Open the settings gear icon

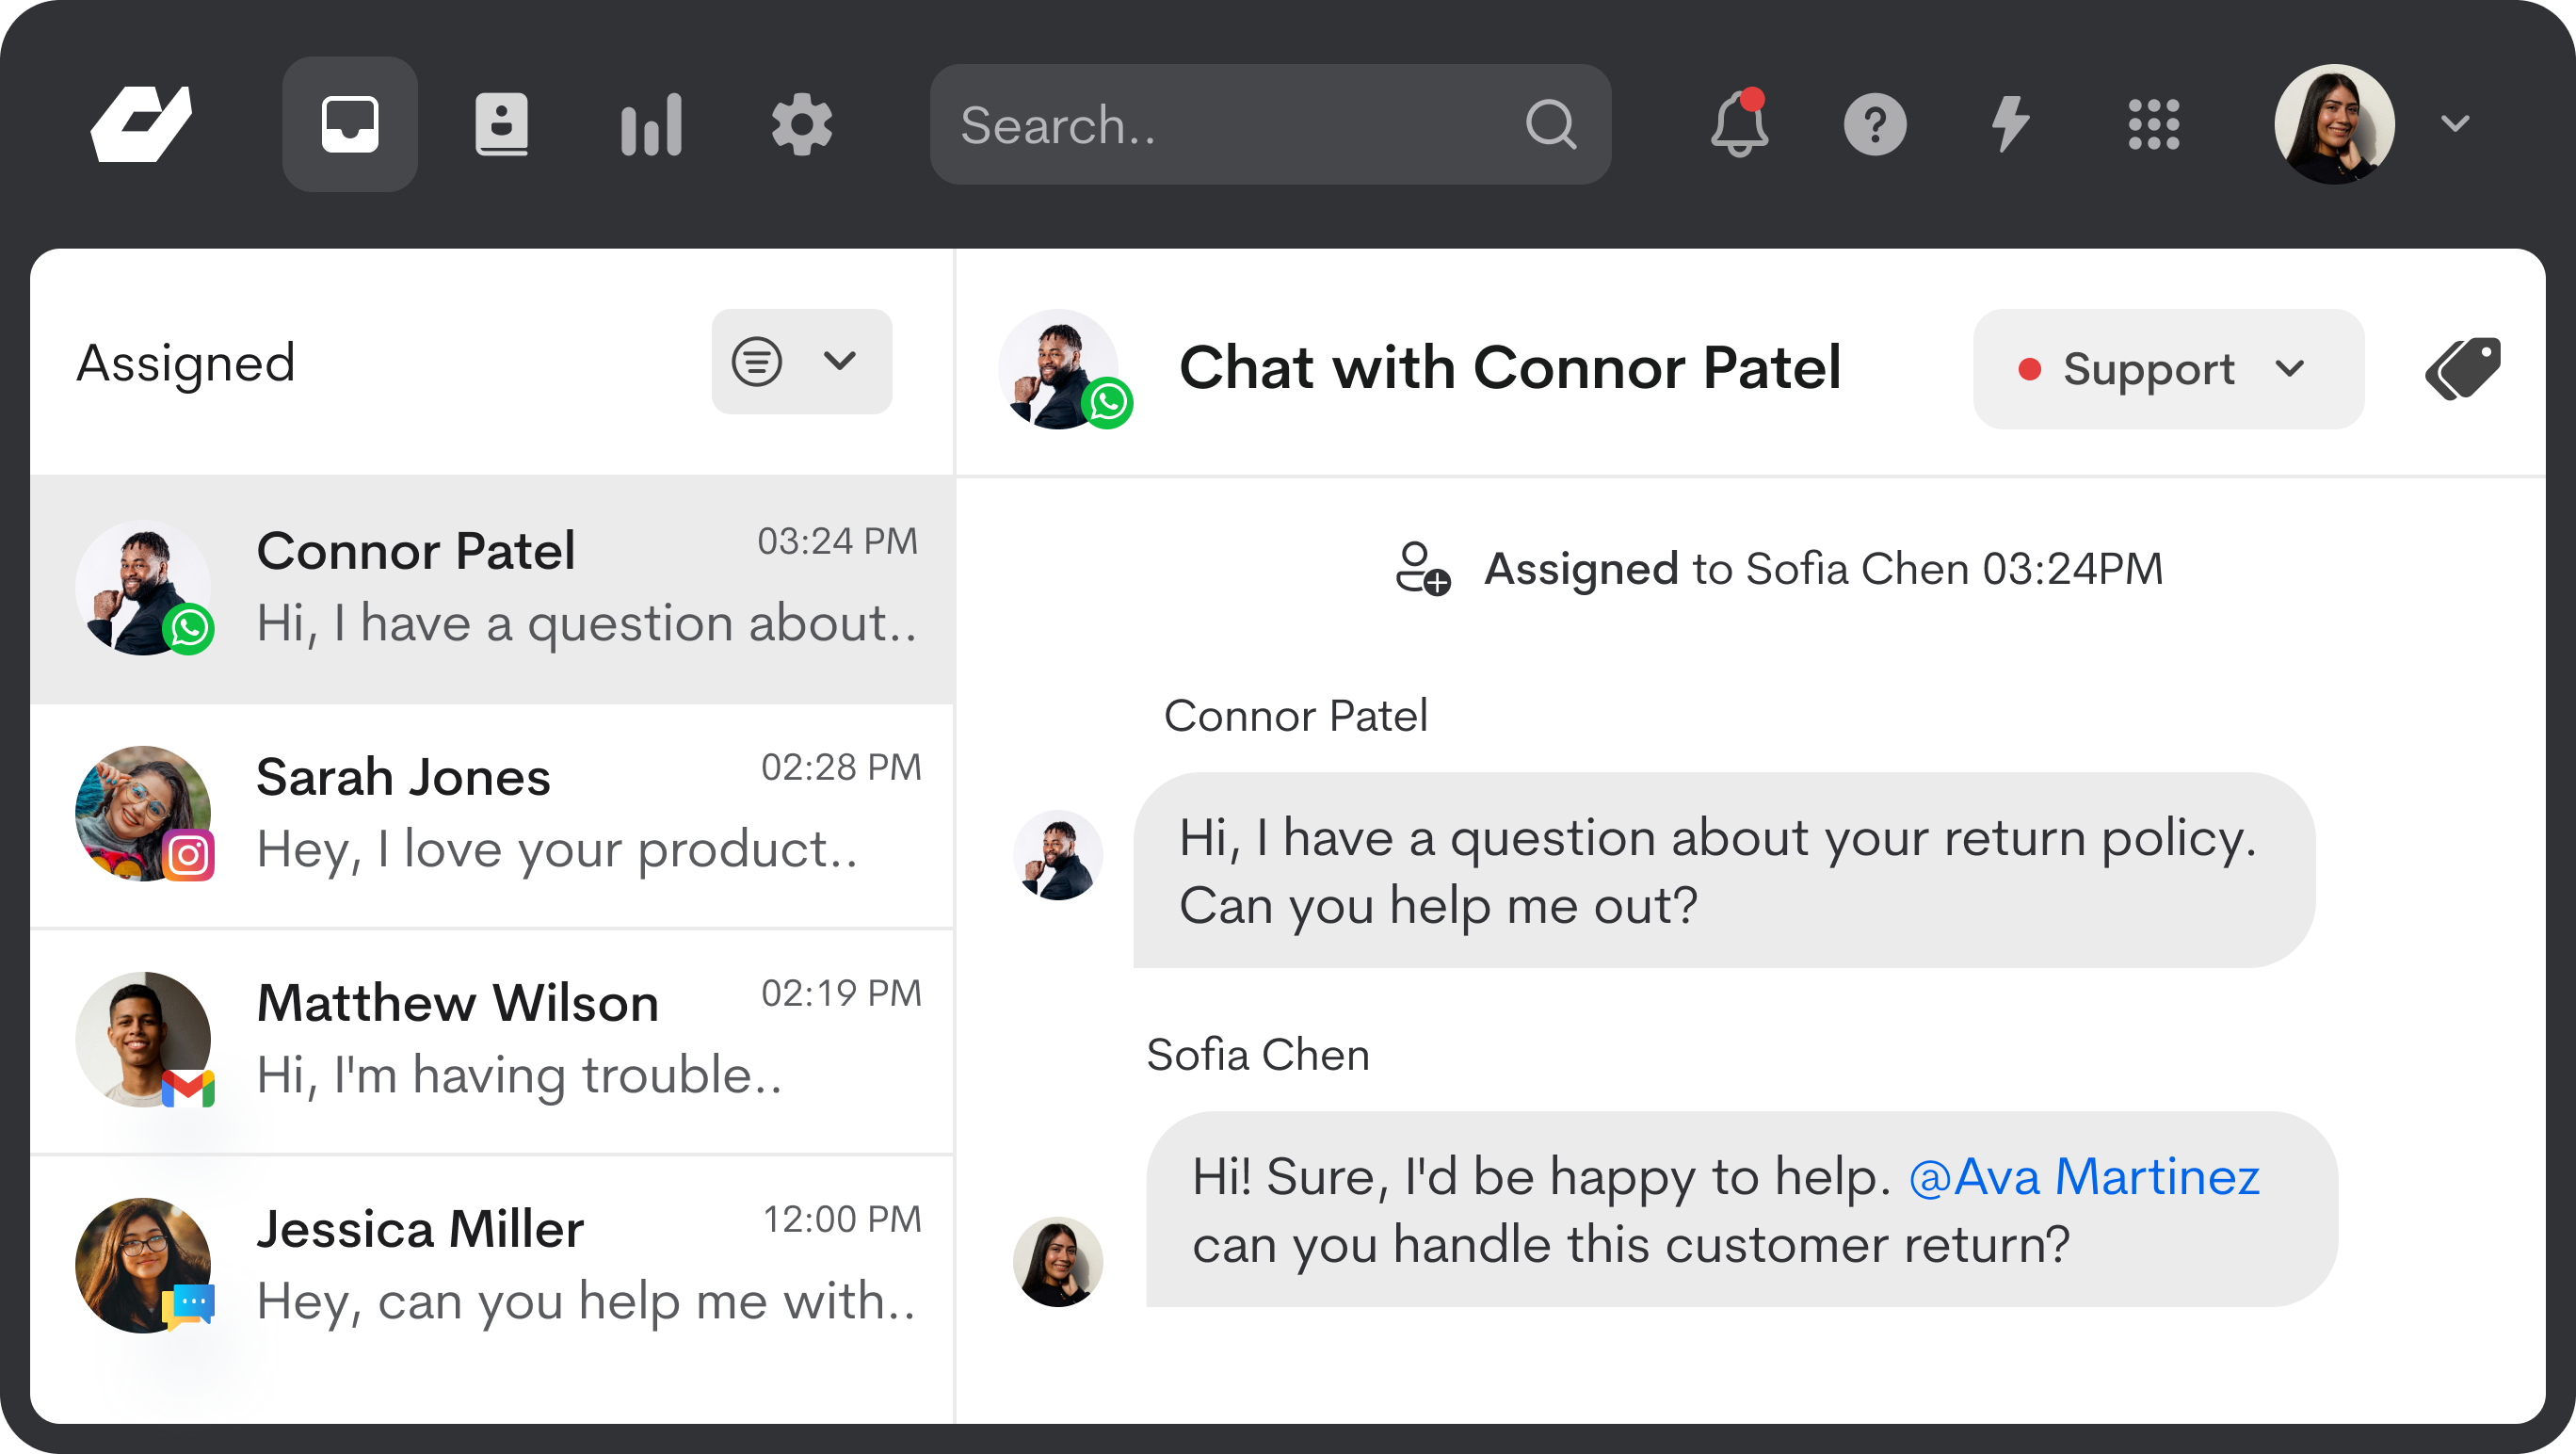[x=801, y=124]
